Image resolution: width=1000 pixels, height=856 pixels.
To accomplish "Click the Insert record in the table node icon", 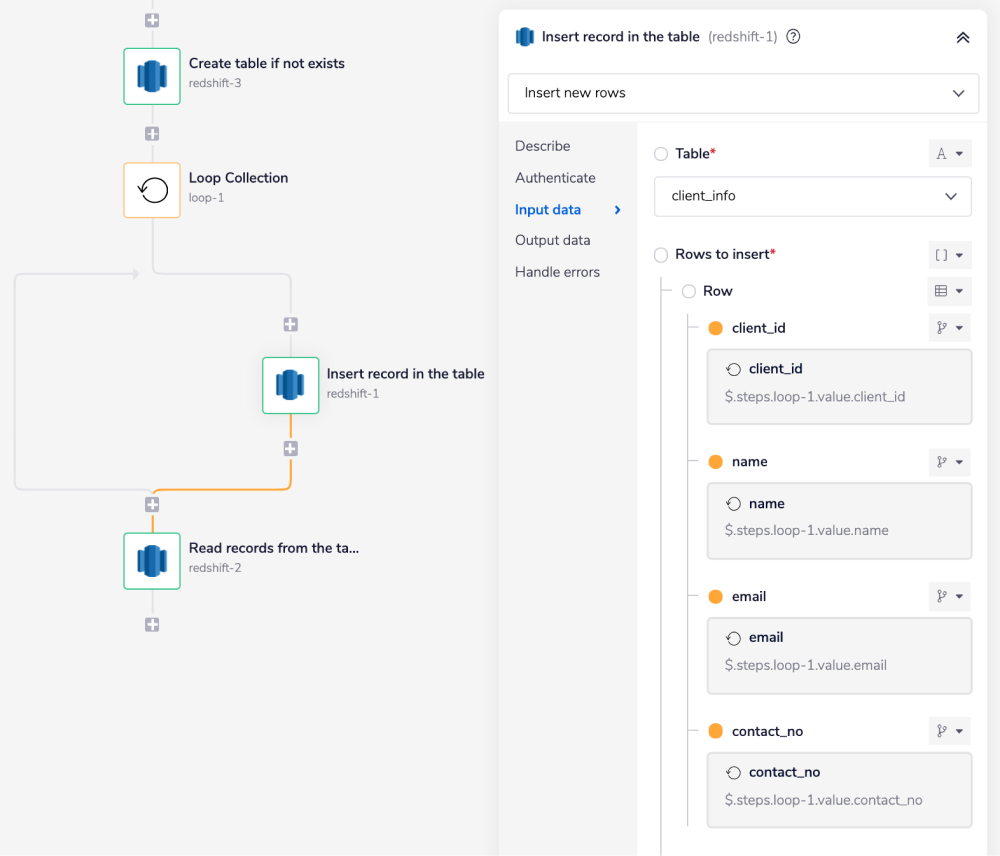I will pos(290,385).
